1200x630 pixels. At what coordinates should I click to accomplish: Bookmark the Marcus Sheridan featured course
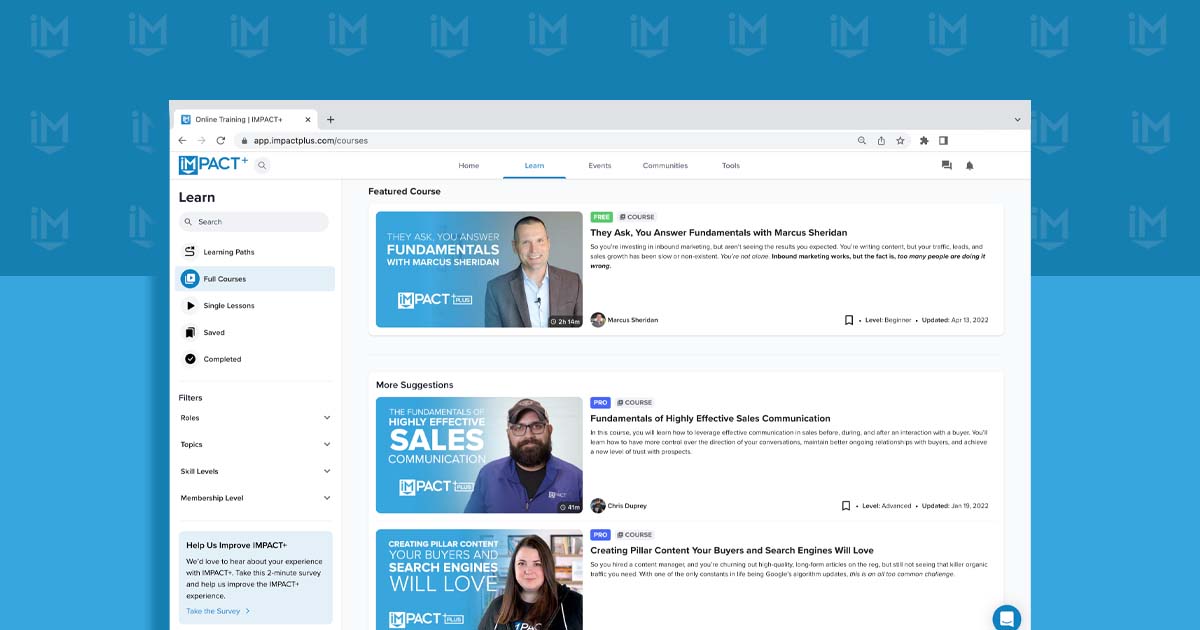coord(847,319)
